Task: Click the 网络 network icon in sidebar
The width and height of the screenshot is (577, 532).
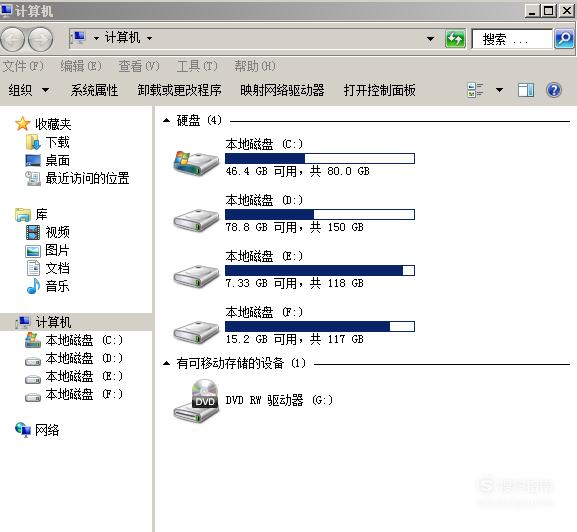Action: tap(23, 430)
